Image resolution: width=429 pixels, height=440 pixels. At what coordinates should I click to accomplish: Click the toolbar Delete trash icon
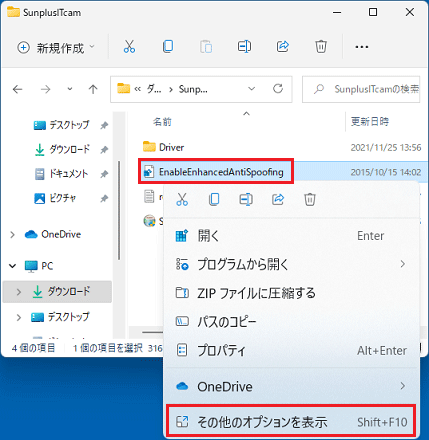(321, 47)
